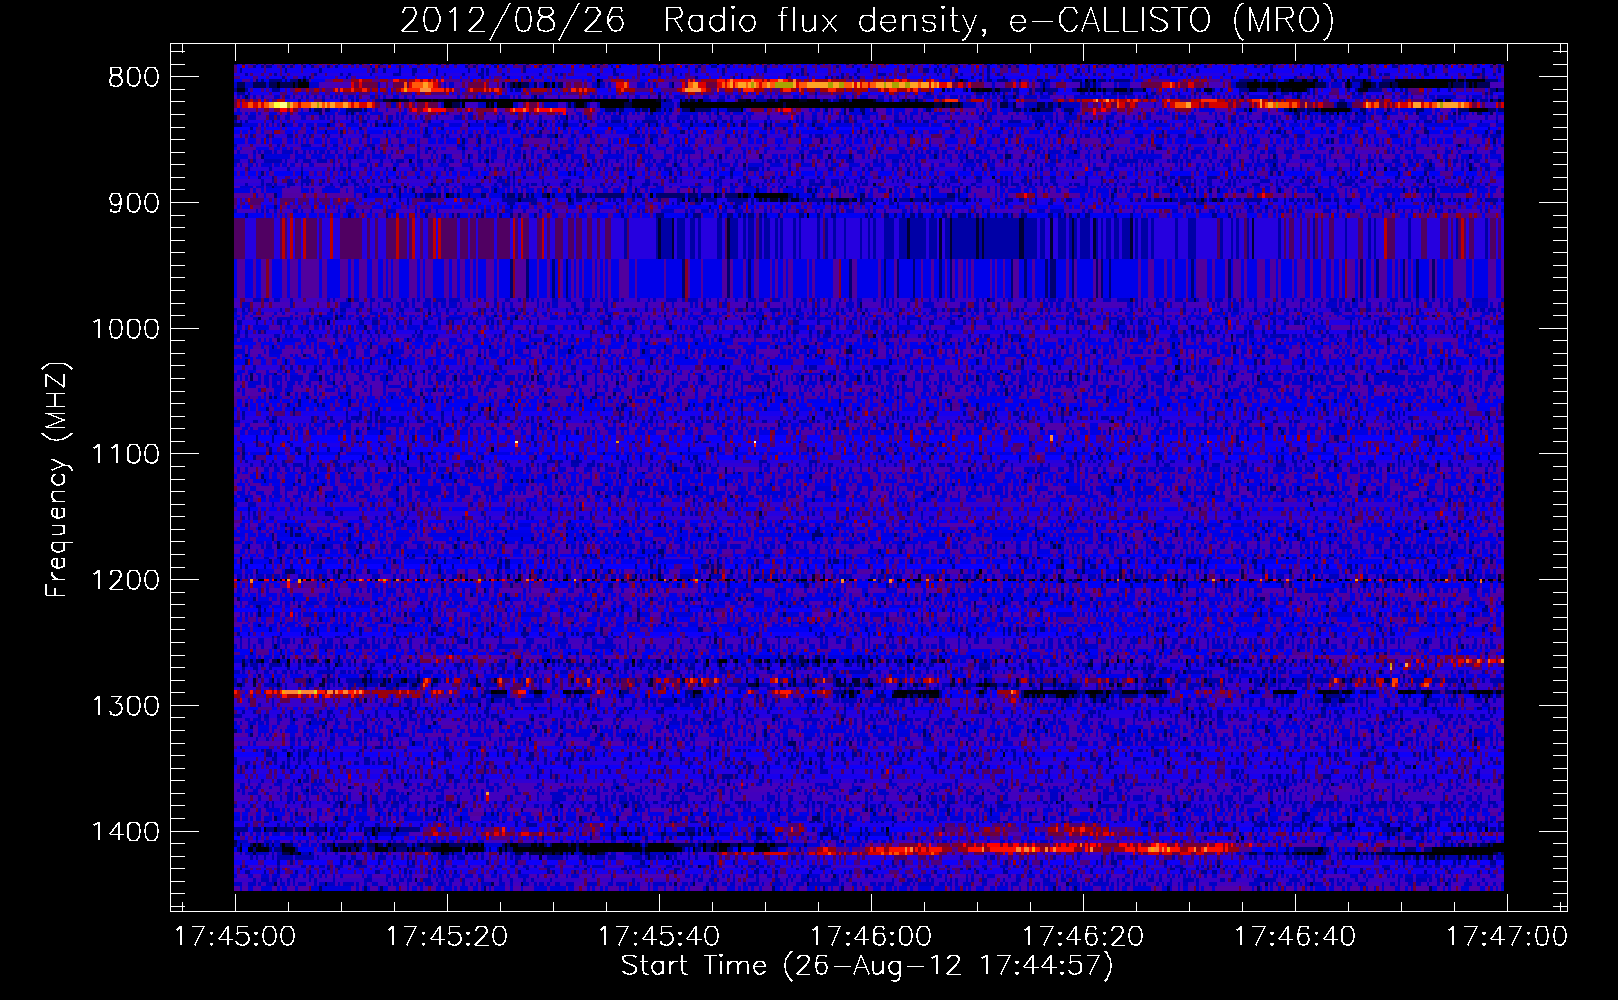
Task: Click the 1300 frequency tick label
Action: point(125,706)
